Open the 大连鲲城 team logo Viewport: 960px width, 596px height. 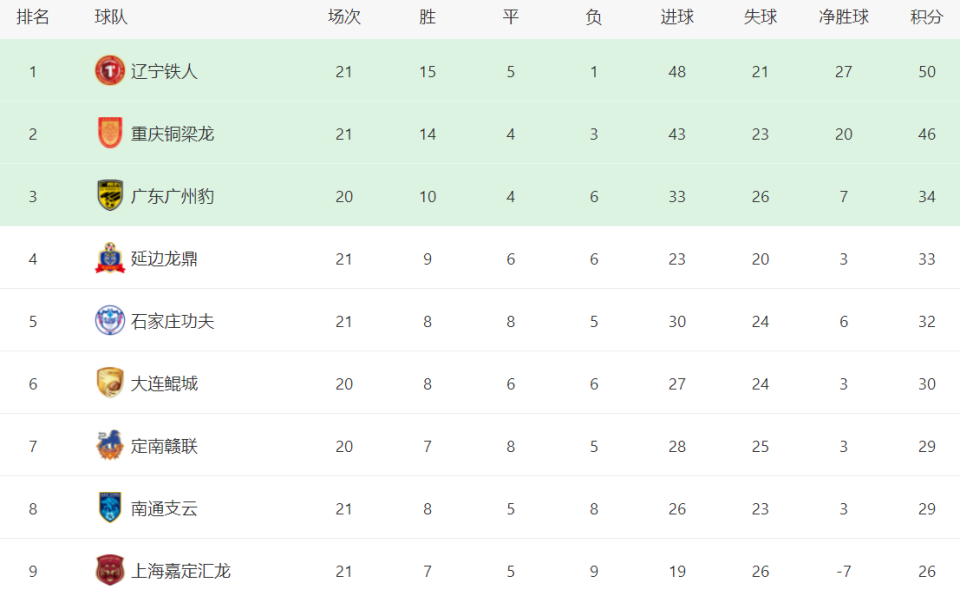(110, 383)
